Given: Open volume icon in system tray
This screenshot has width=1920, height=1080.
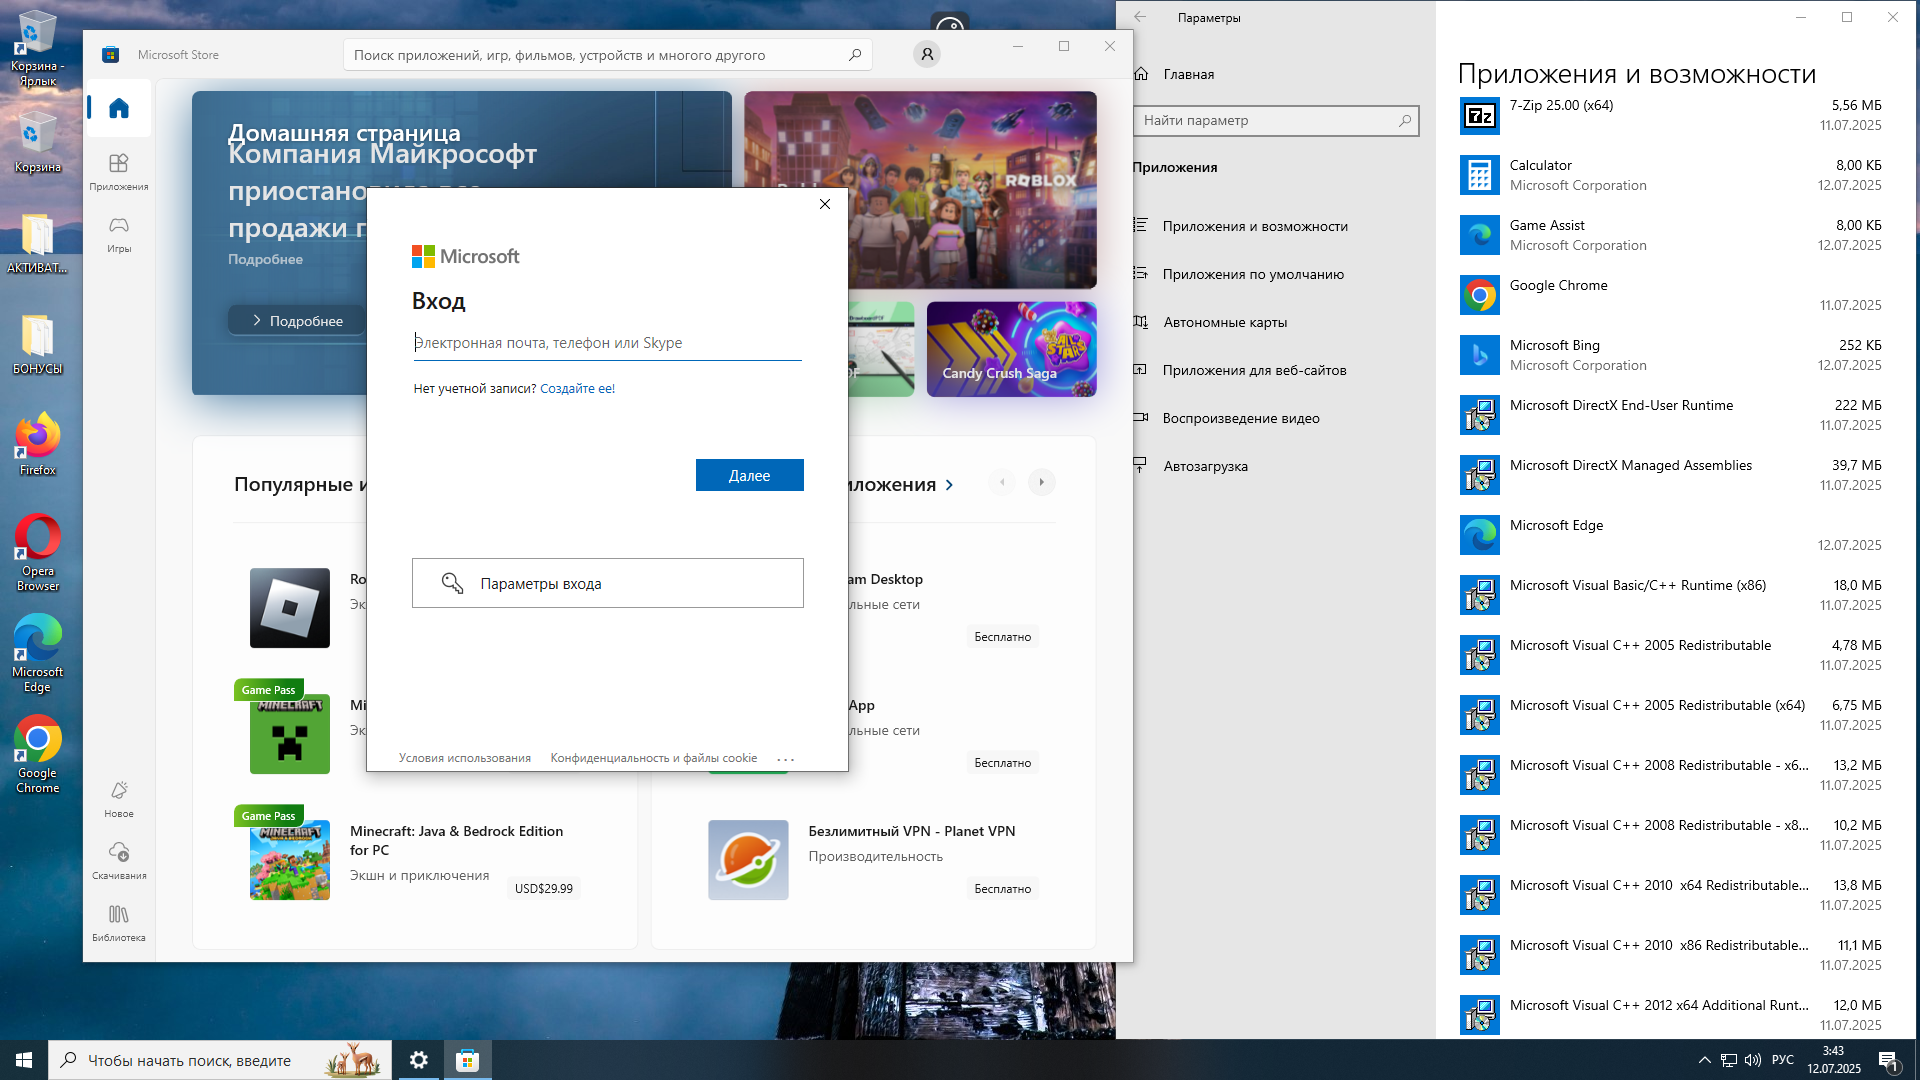Looking at the screenshot, I should click(1752, 1060).
